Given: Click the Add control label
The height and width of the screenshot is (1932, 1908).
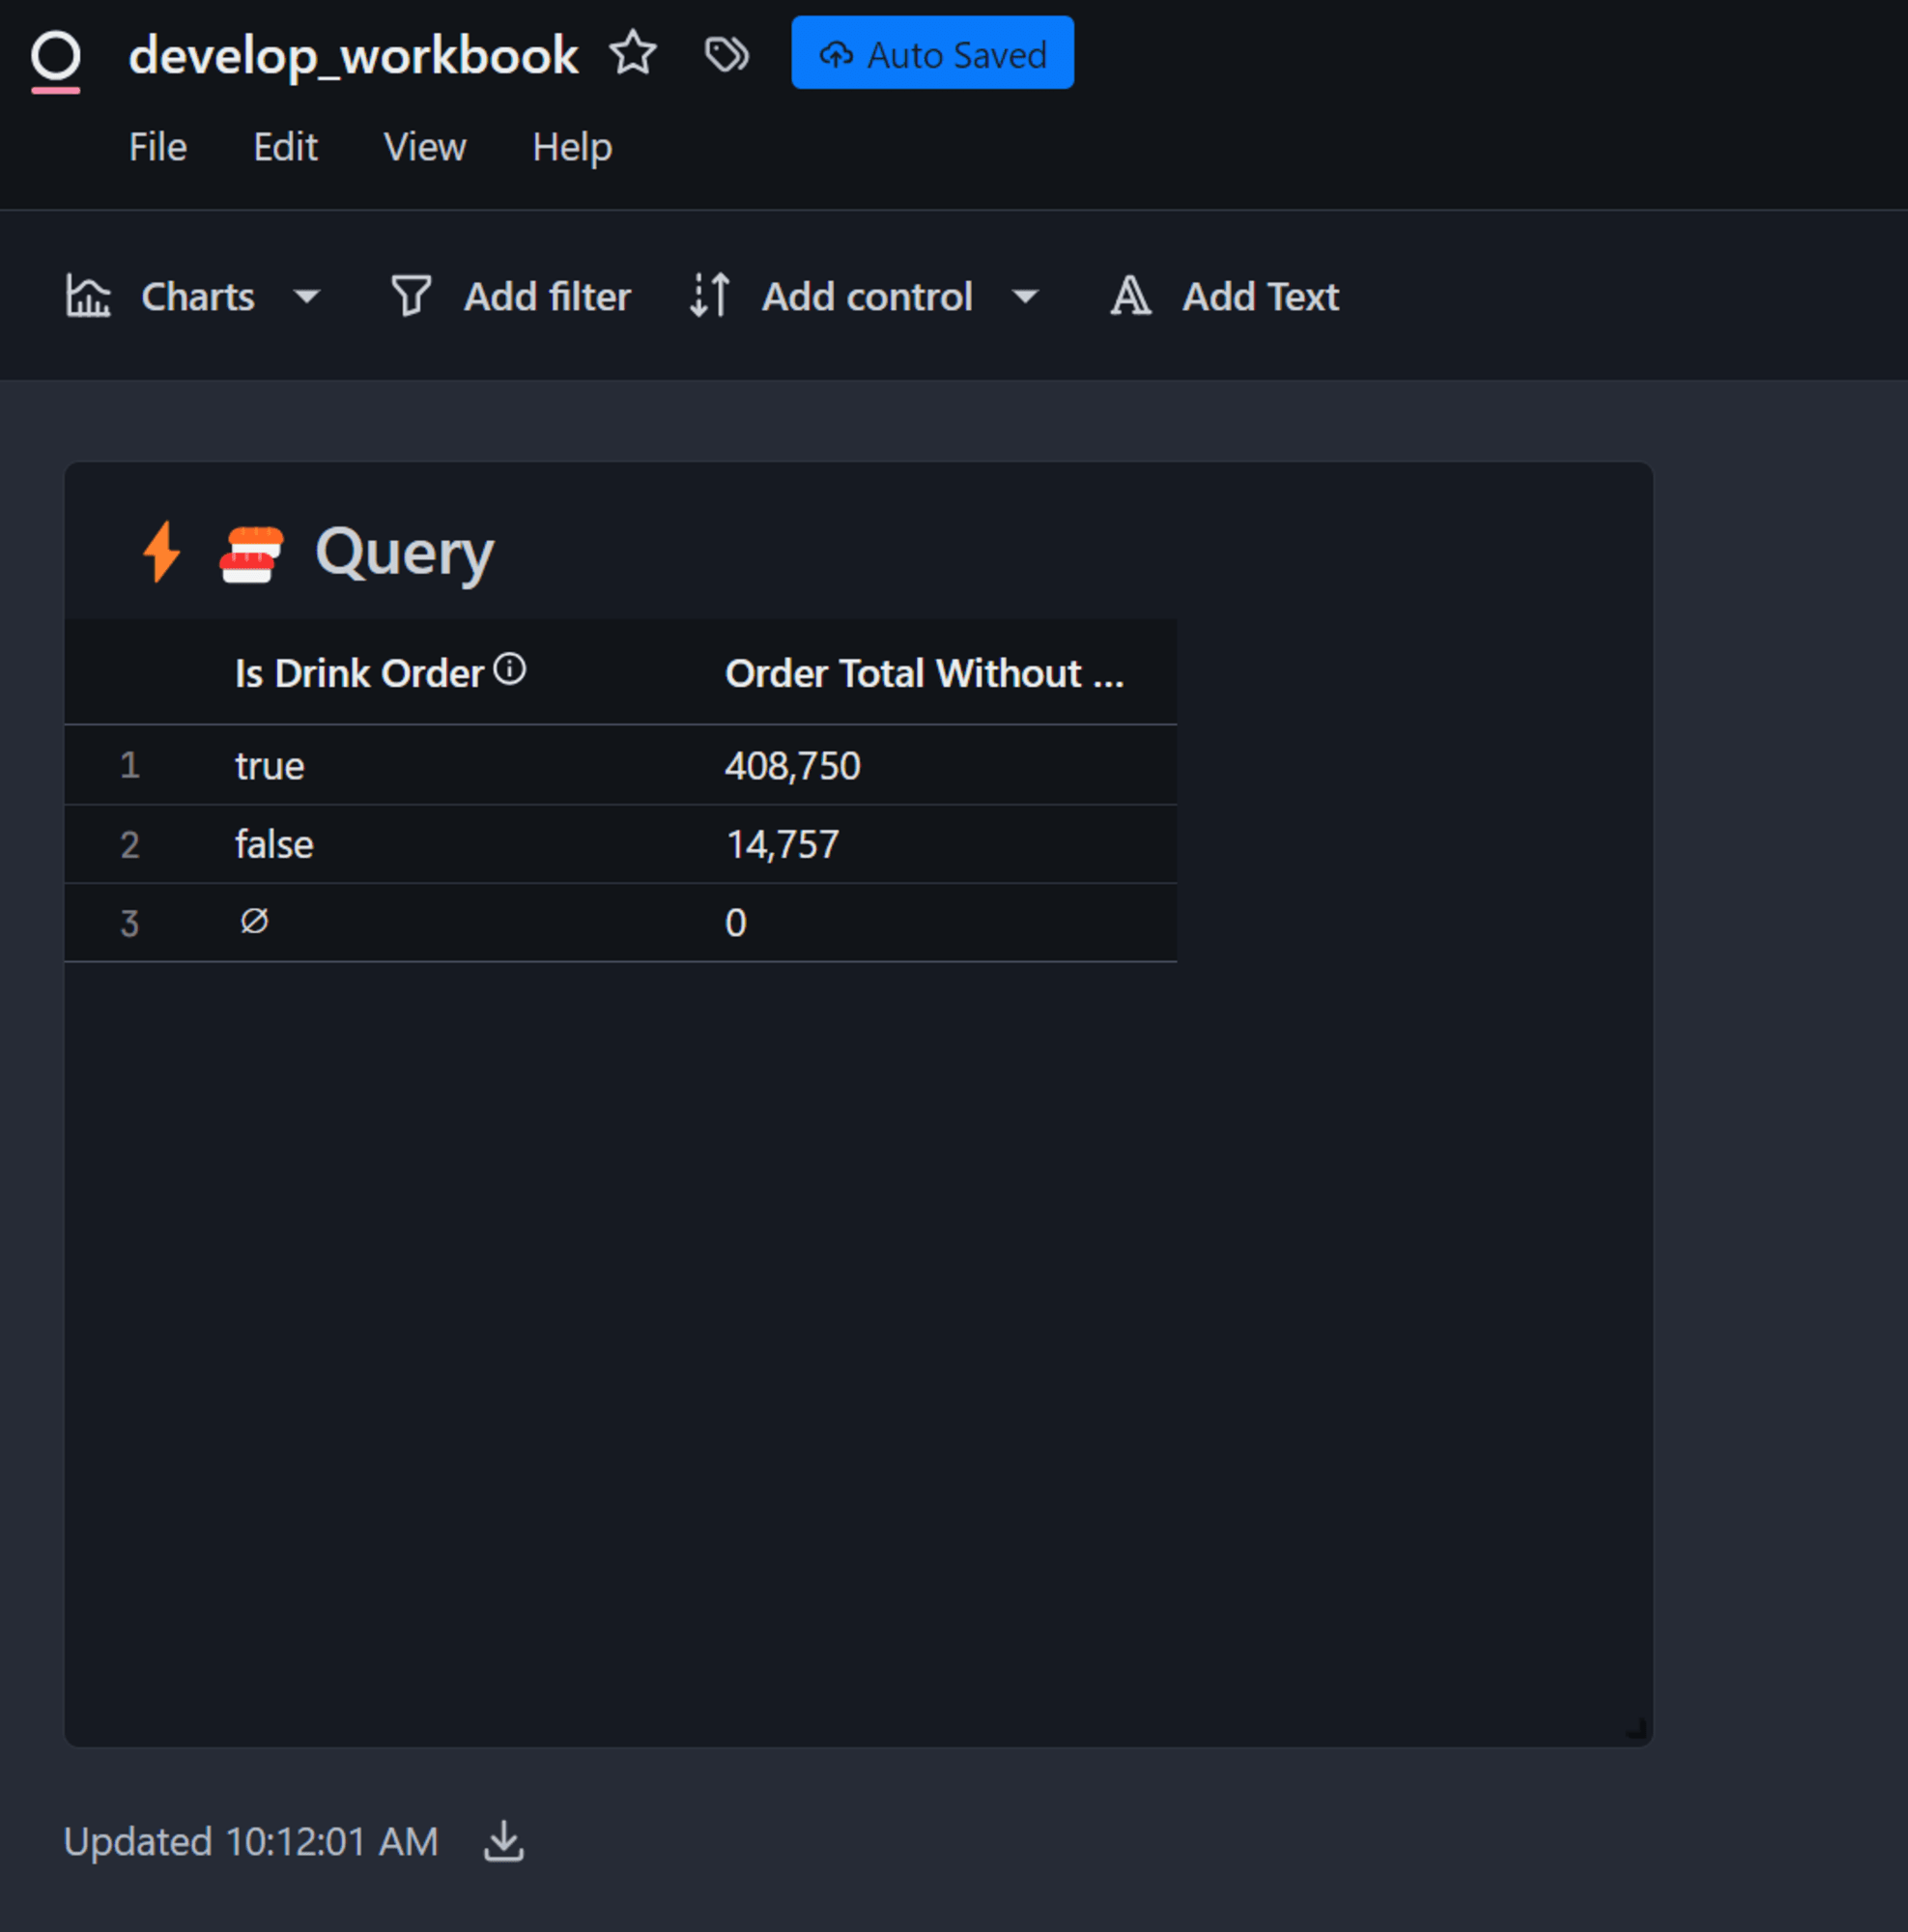Looking at the screenshot, I should click(x=867, y=297).
